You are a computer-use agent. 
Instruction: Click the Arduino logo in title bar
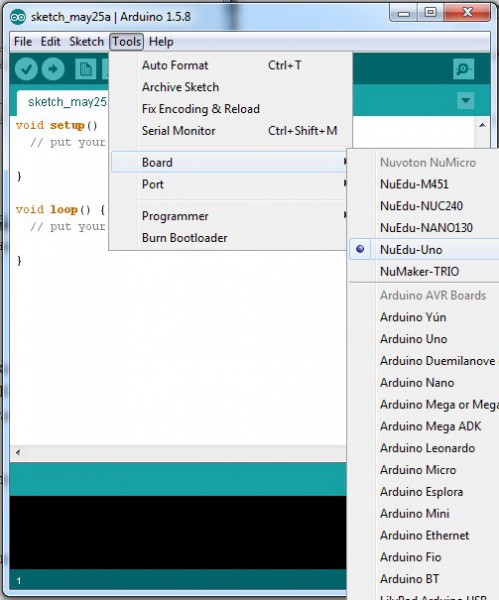tap(18, 17)
